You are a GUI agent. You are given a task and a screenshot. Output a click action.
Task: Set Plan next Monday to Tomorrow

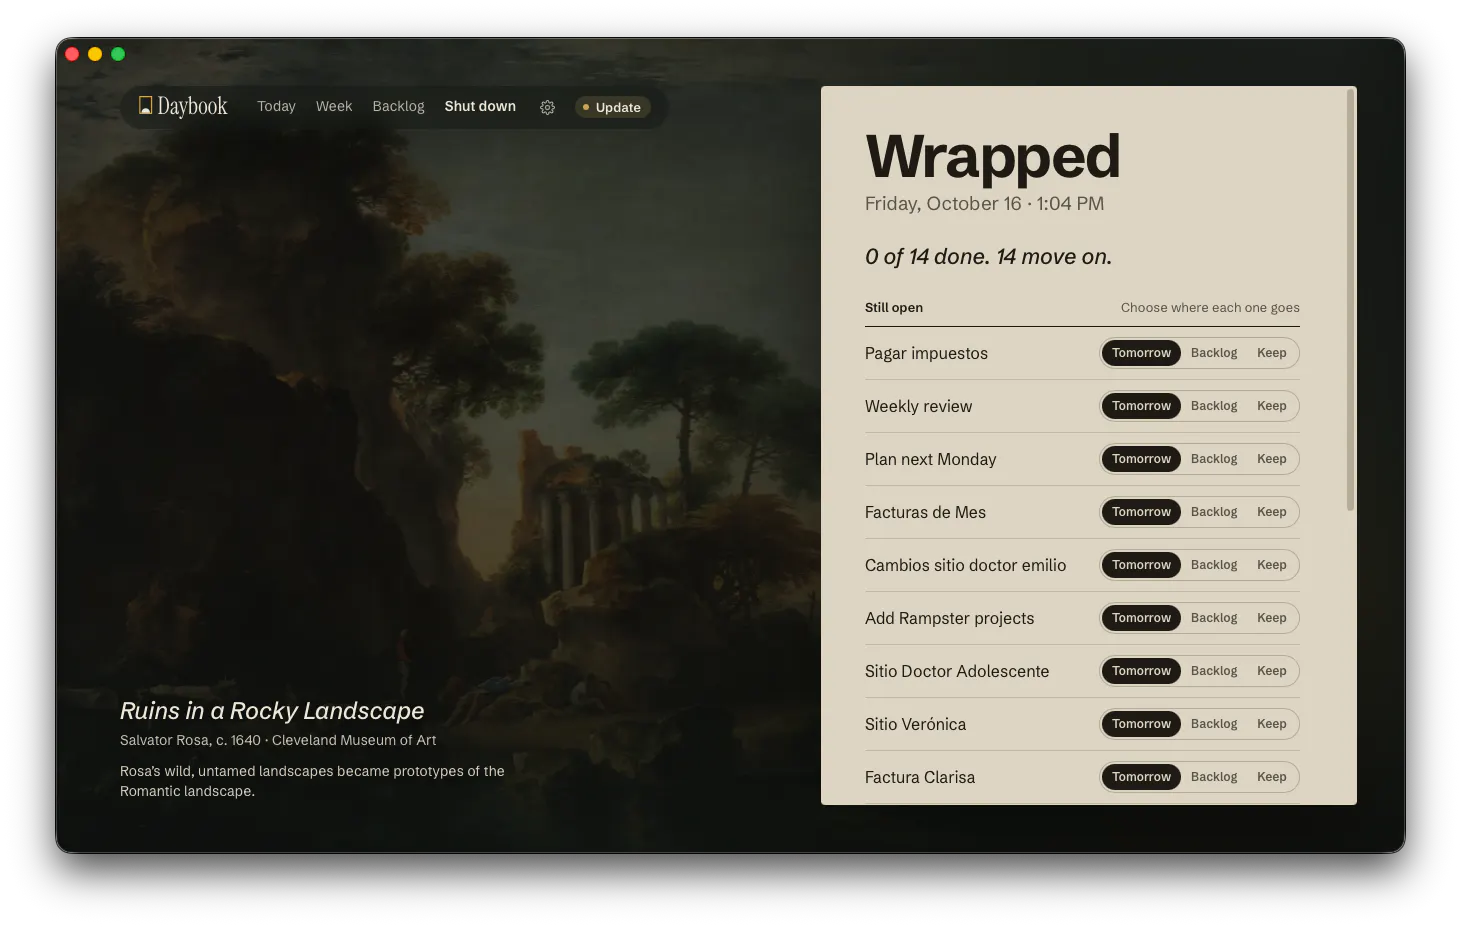(x=1141, y=459)
